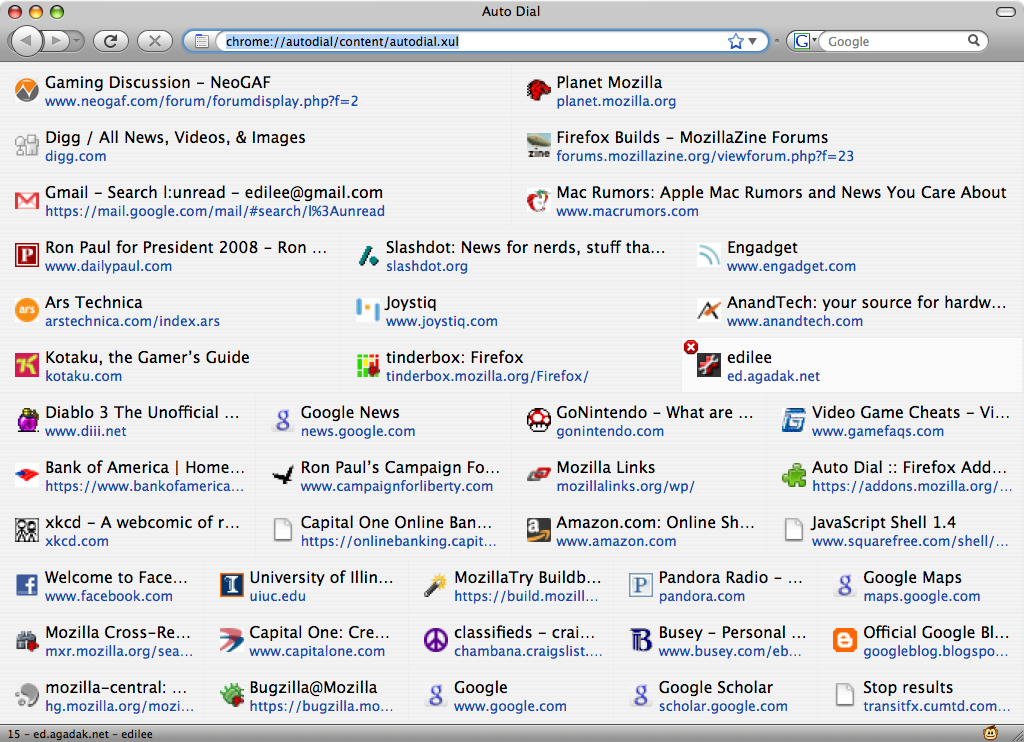1024x742 pixels.
Task: Click the remove (red X) badge on edilee
Action: point(690,347)
